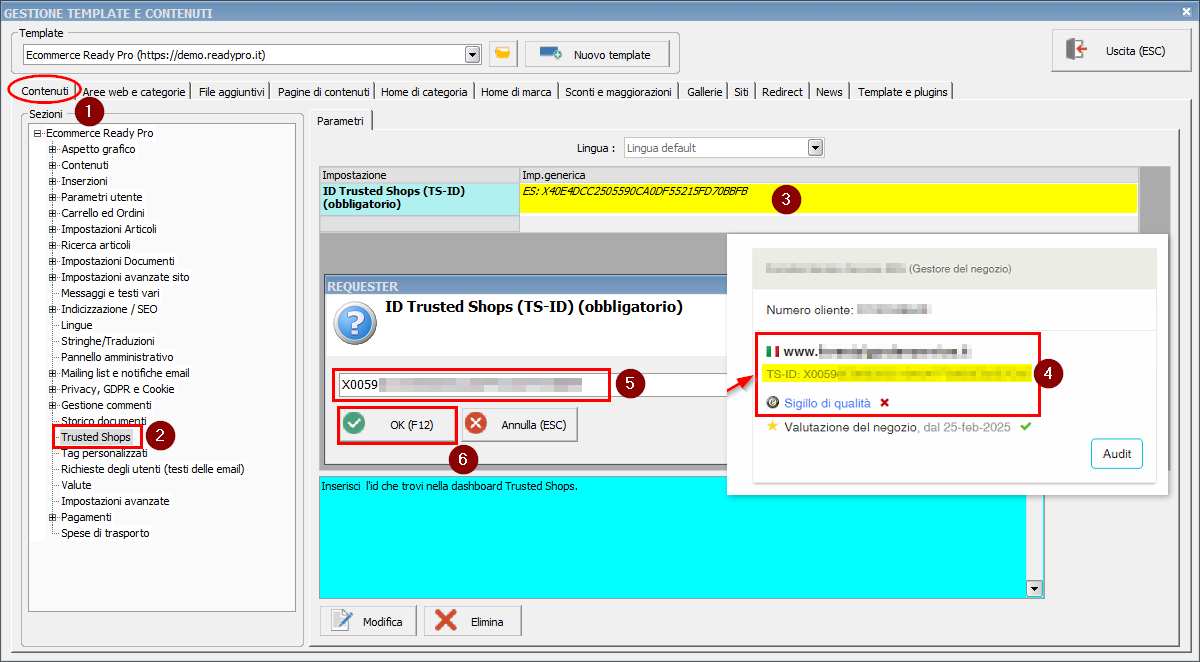
Task: Click the ID Trusted Shops (TS-ID) table cell
Action: [x=419, y=197]
